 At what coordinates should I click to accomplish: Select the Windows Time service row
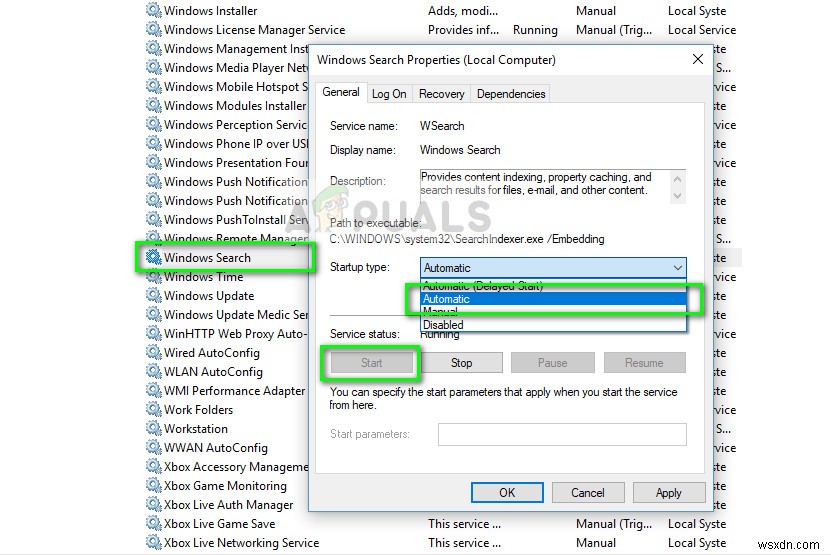point(204,277)
